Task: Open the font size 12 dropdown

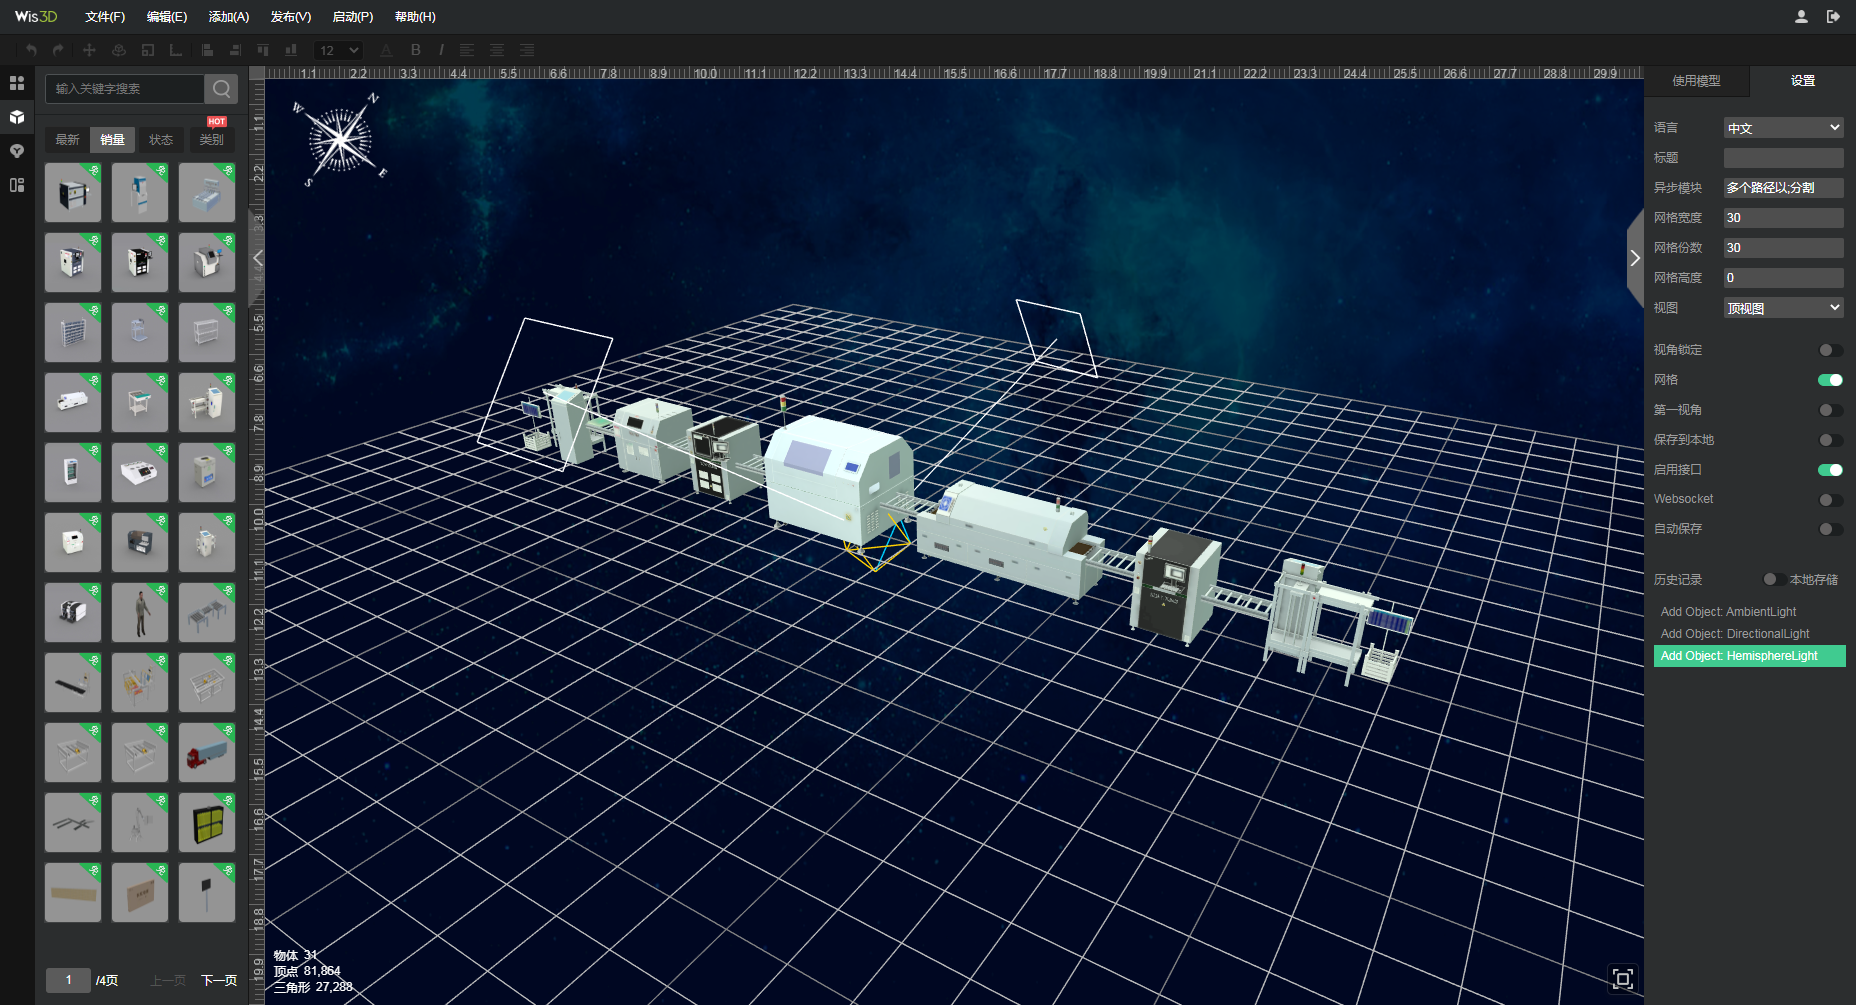Action: pos(338,50)
